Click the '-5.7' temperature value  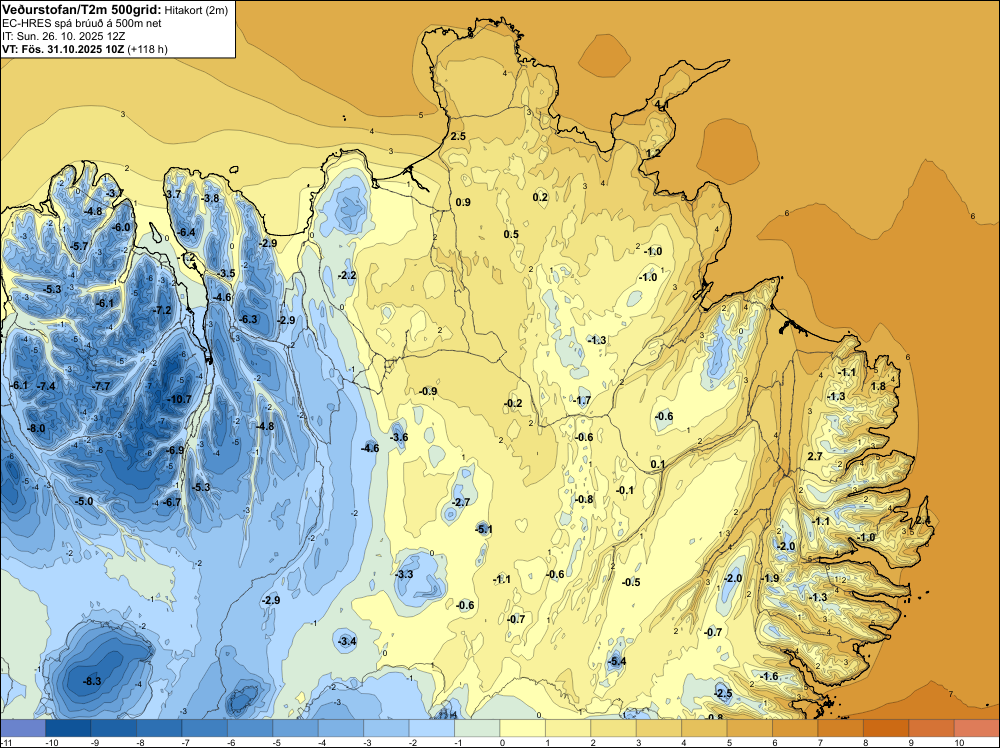click(x=79, y=246)
